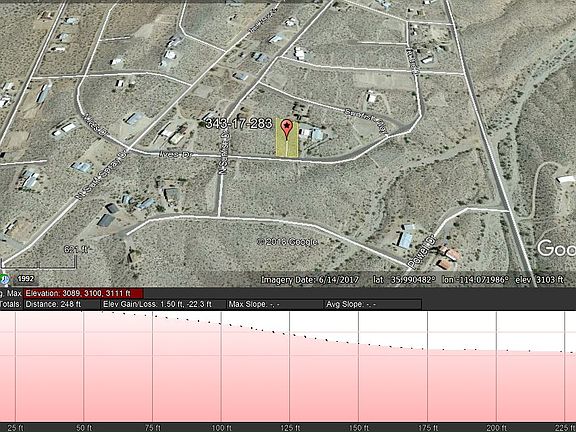Click the 200 ft label on profile axis
576x432 pixels.
[496, 428]
